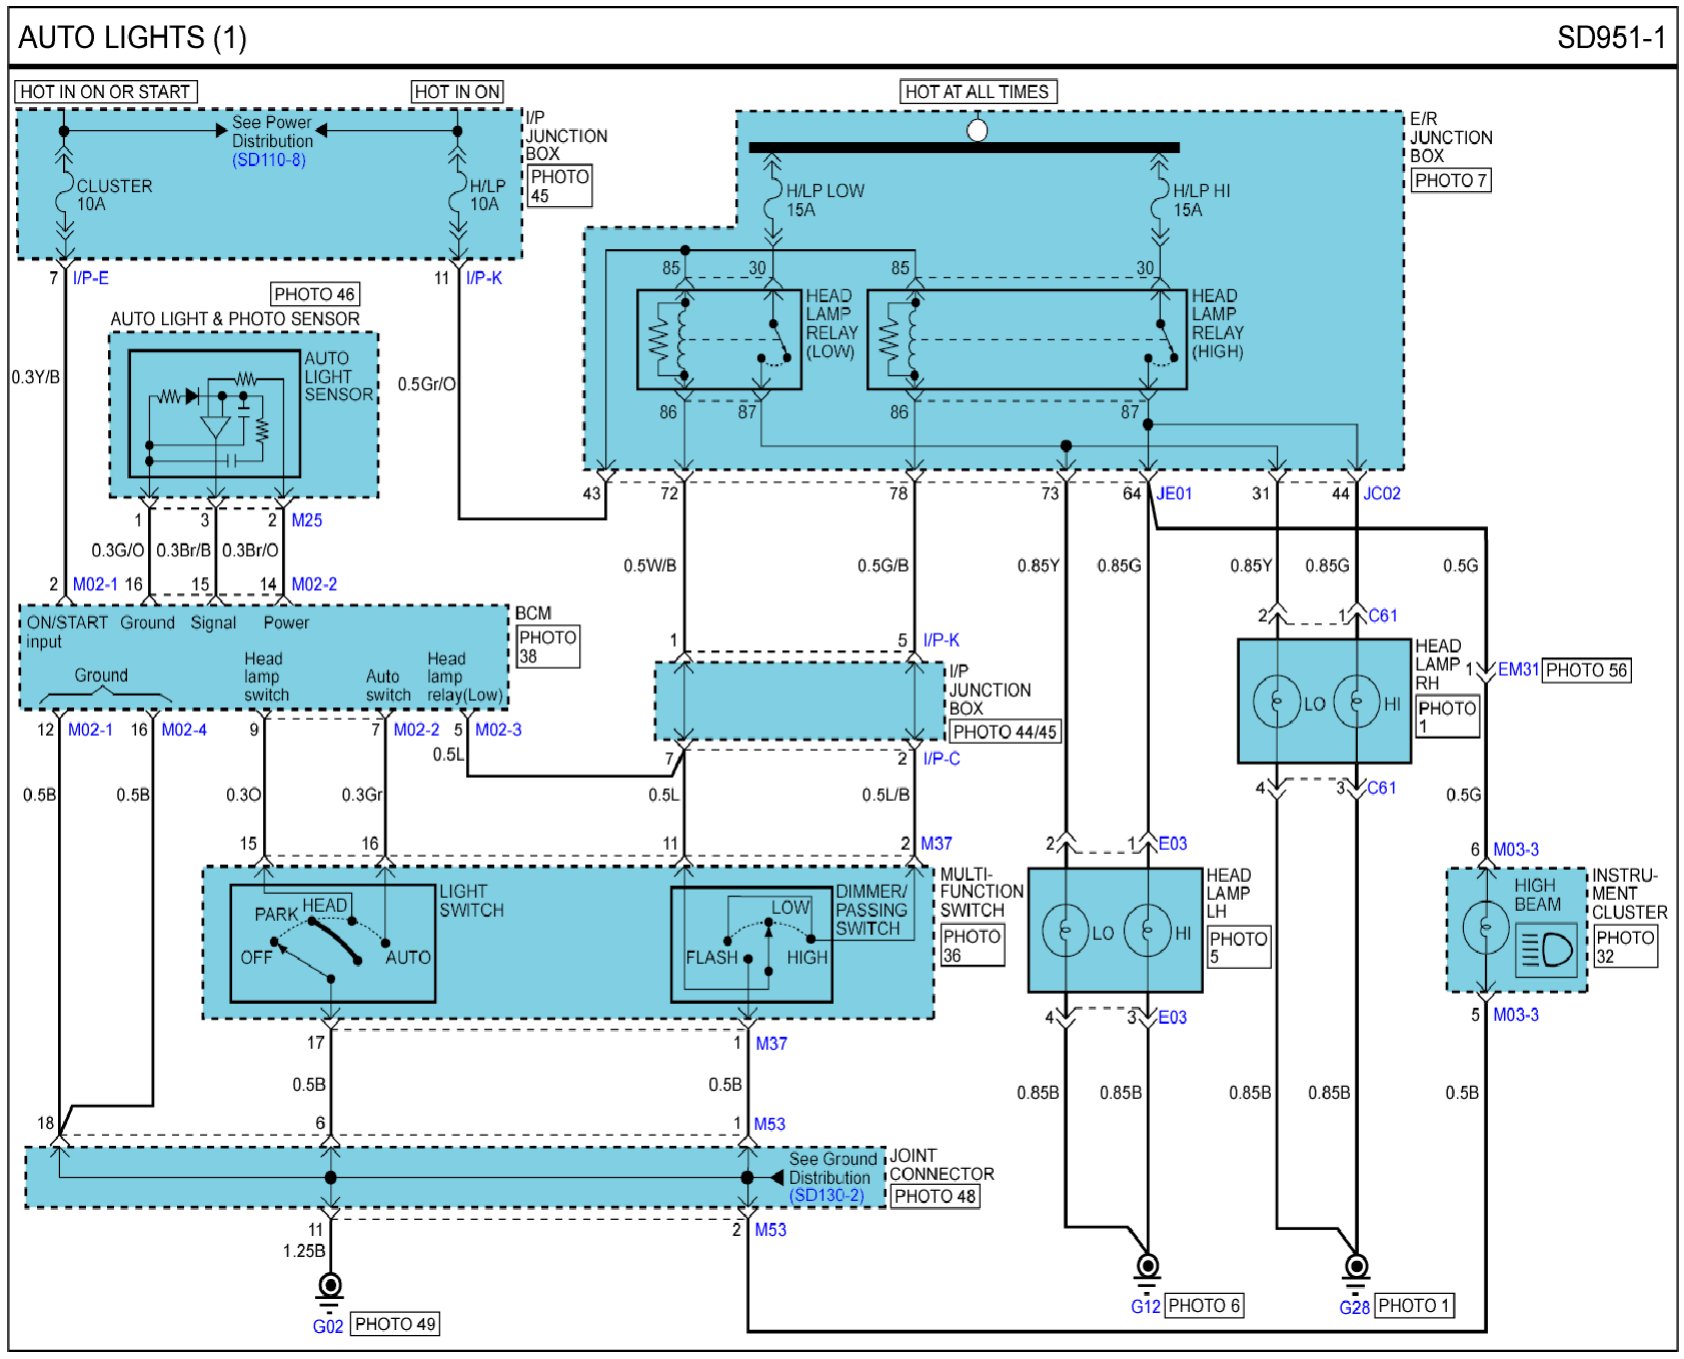Image resolution: width=1684 pixels, height=1359 pixels.
Task: Click the M02-3 connector reference
Action: (x=498, y=729)
